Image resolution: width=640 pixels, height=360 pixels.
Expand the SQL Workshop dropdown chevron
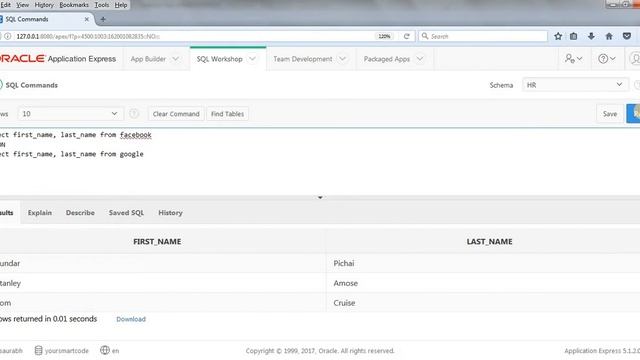pos(253,59)
